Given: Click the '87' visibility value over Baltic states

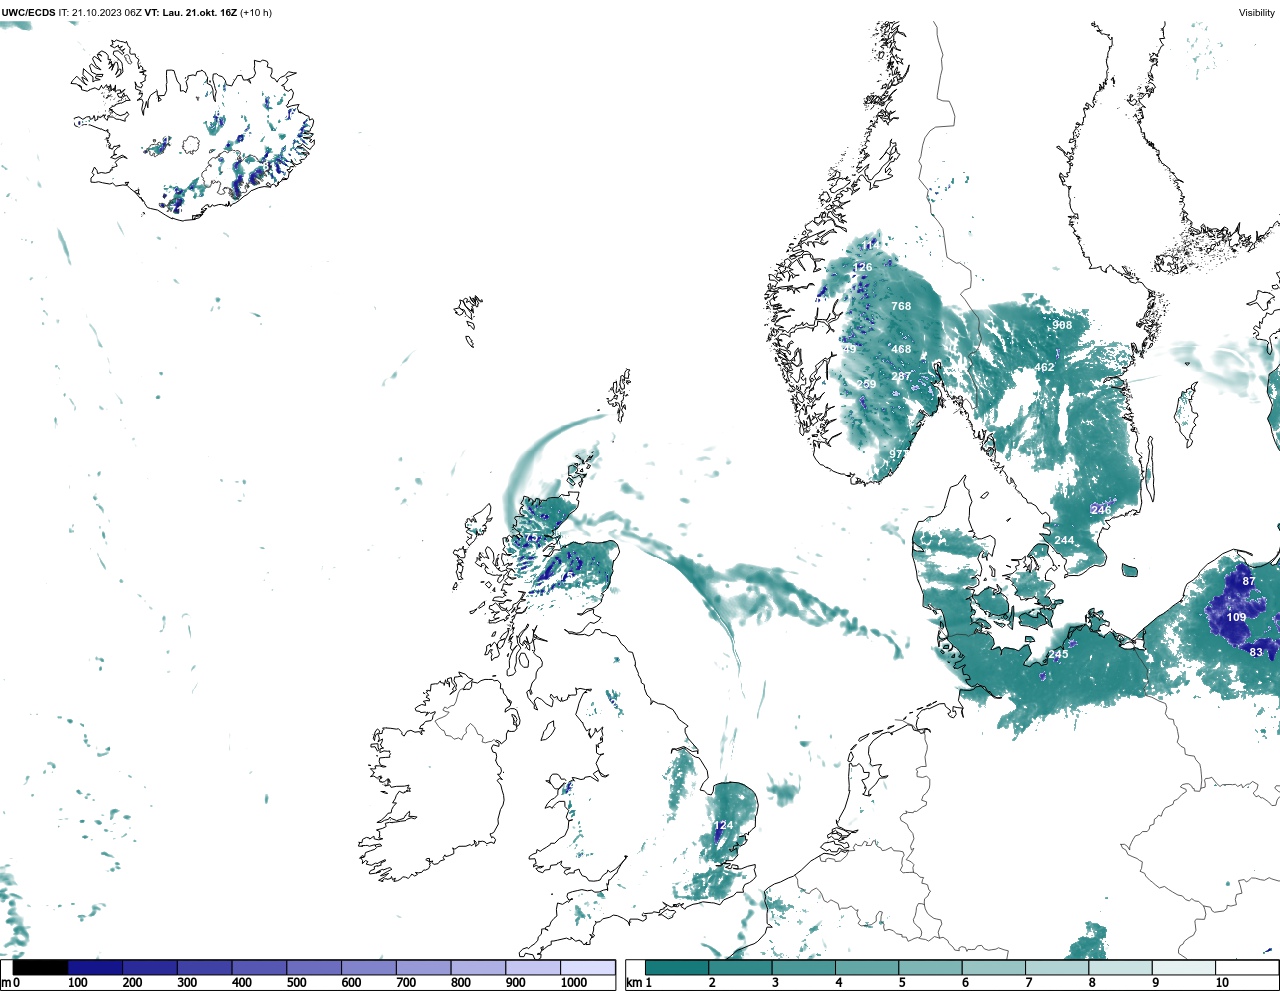Looking at the screenshot, I should point(1248,581).
